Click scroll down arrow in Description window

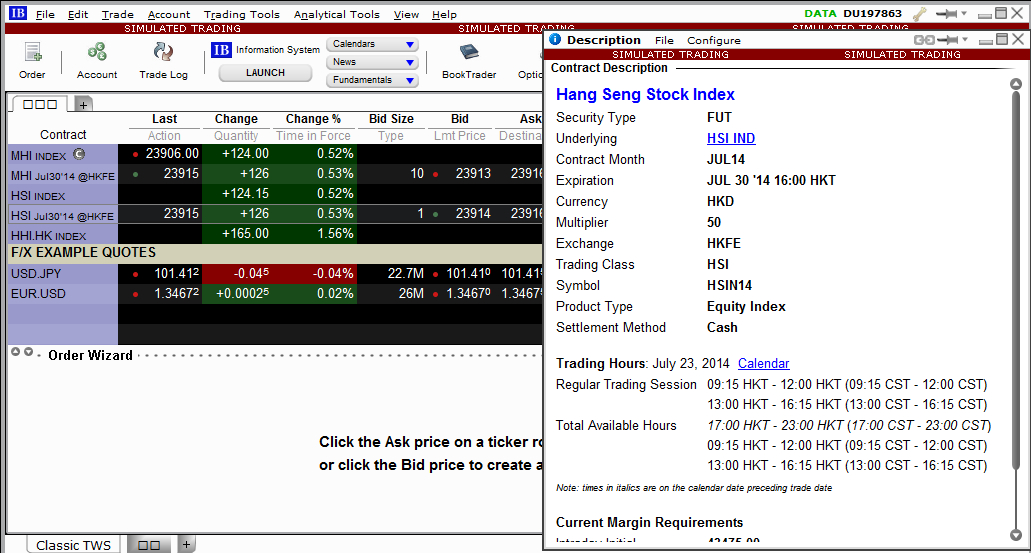click(1016, 535)
